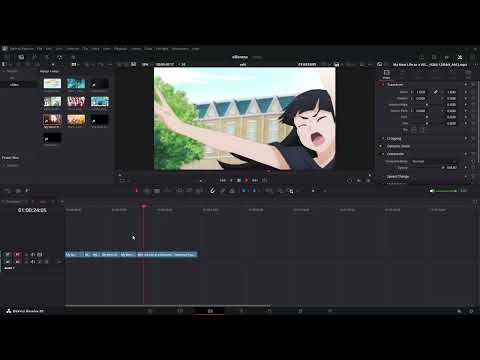The height and width of the screenshot is (360, 480).
Task: Select the Trim Edit Mode tool
Action: [x=147, y=191]
